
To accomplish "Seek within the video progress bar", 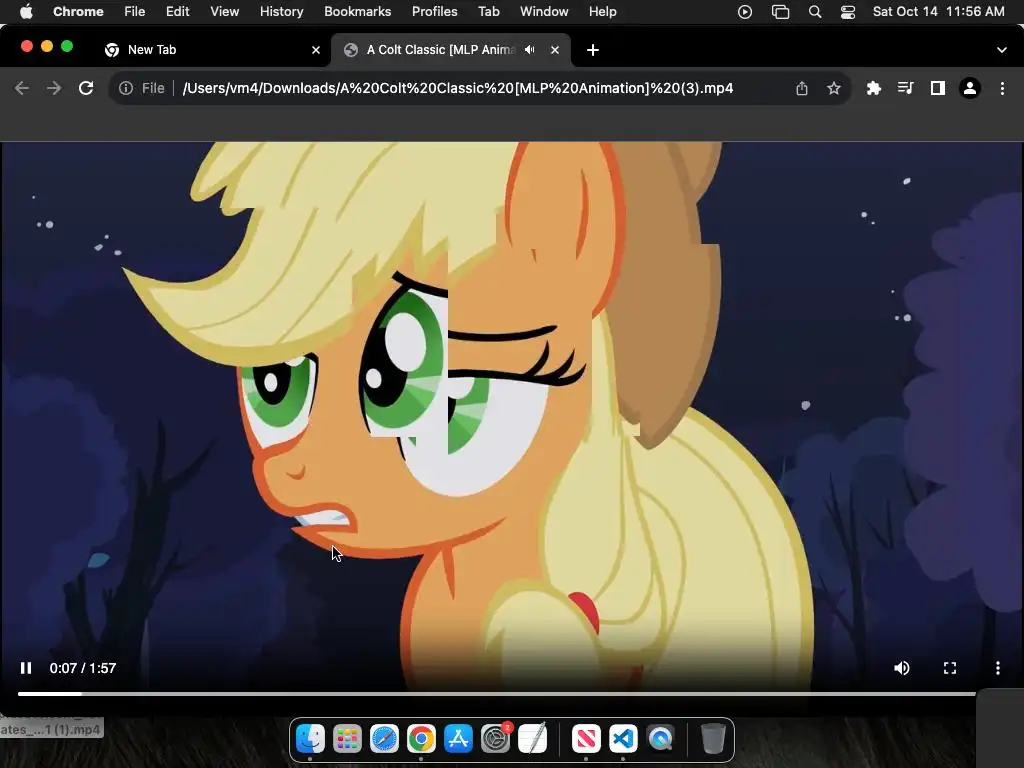I will pos(496,694).
